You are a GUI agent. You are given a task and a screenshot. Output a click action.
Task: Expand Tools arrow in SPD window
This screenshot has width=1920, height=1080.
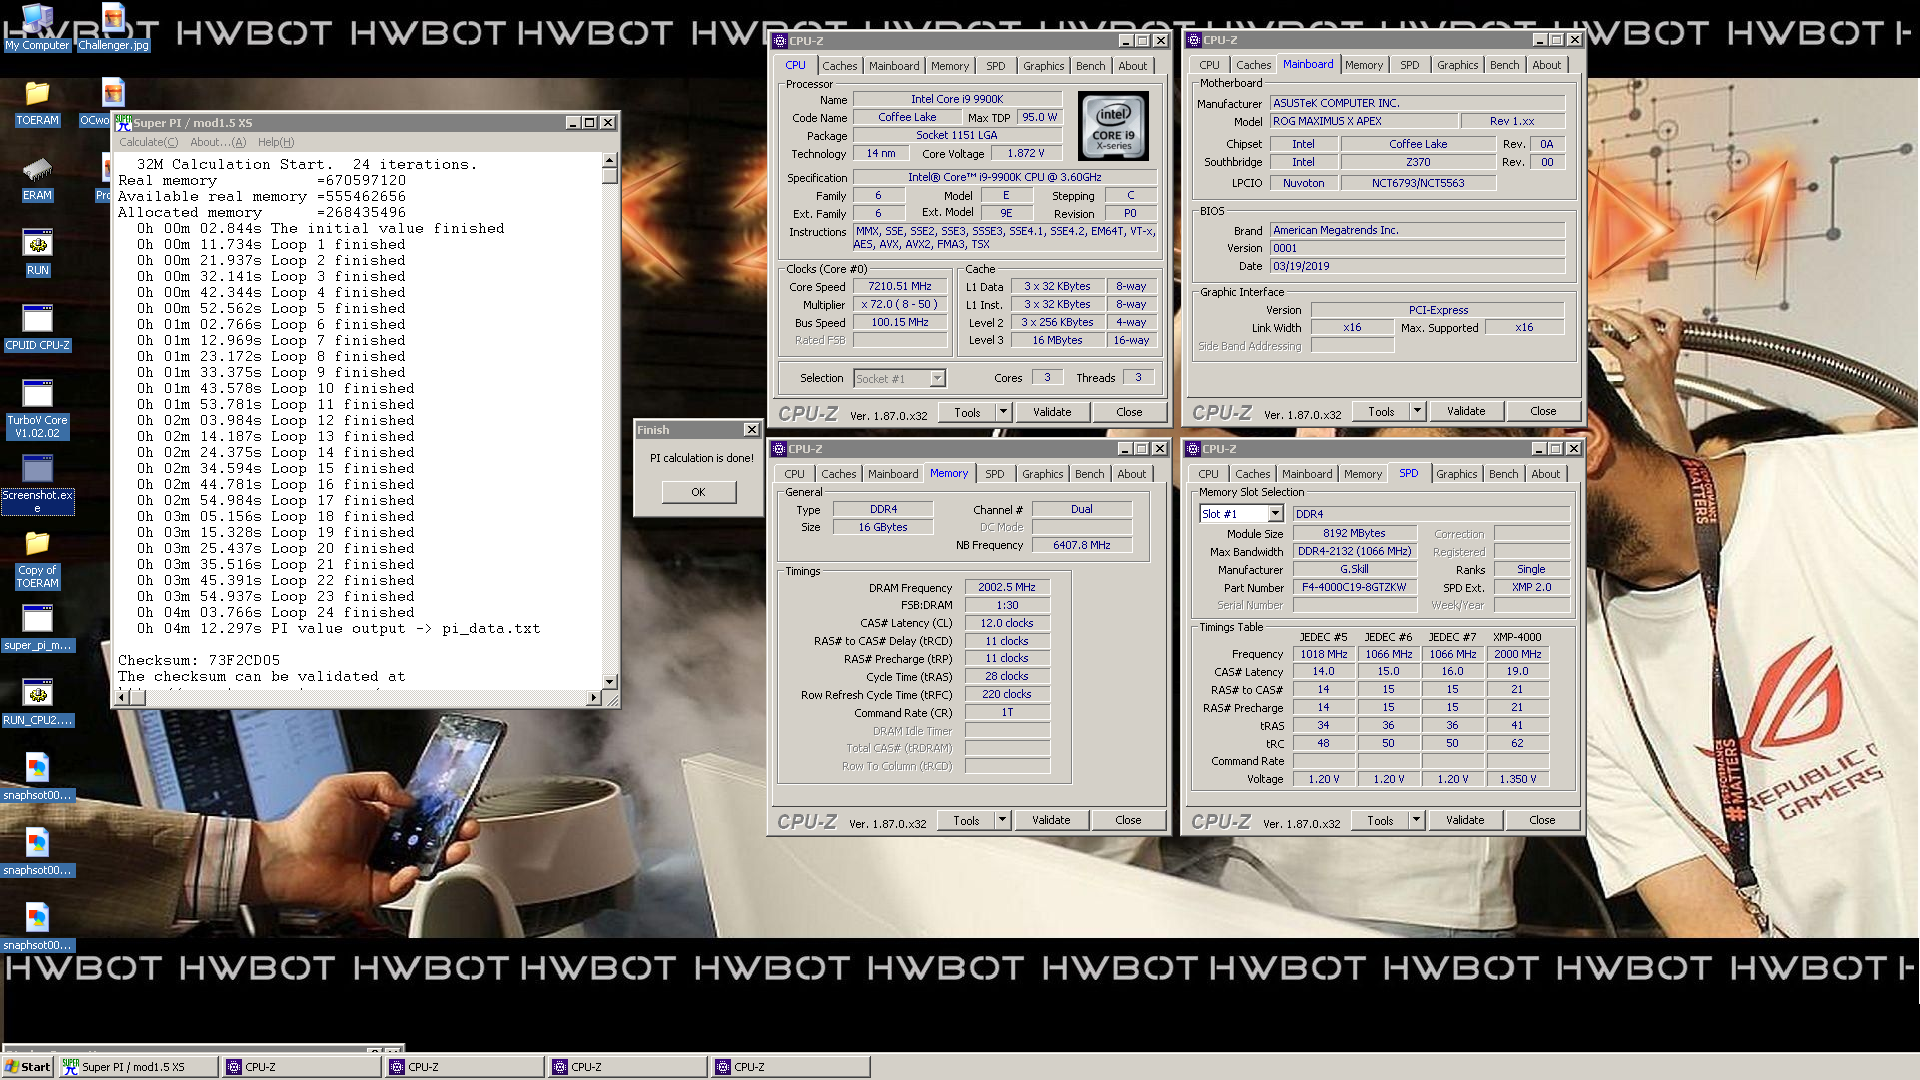click(x=1416, y=820)
